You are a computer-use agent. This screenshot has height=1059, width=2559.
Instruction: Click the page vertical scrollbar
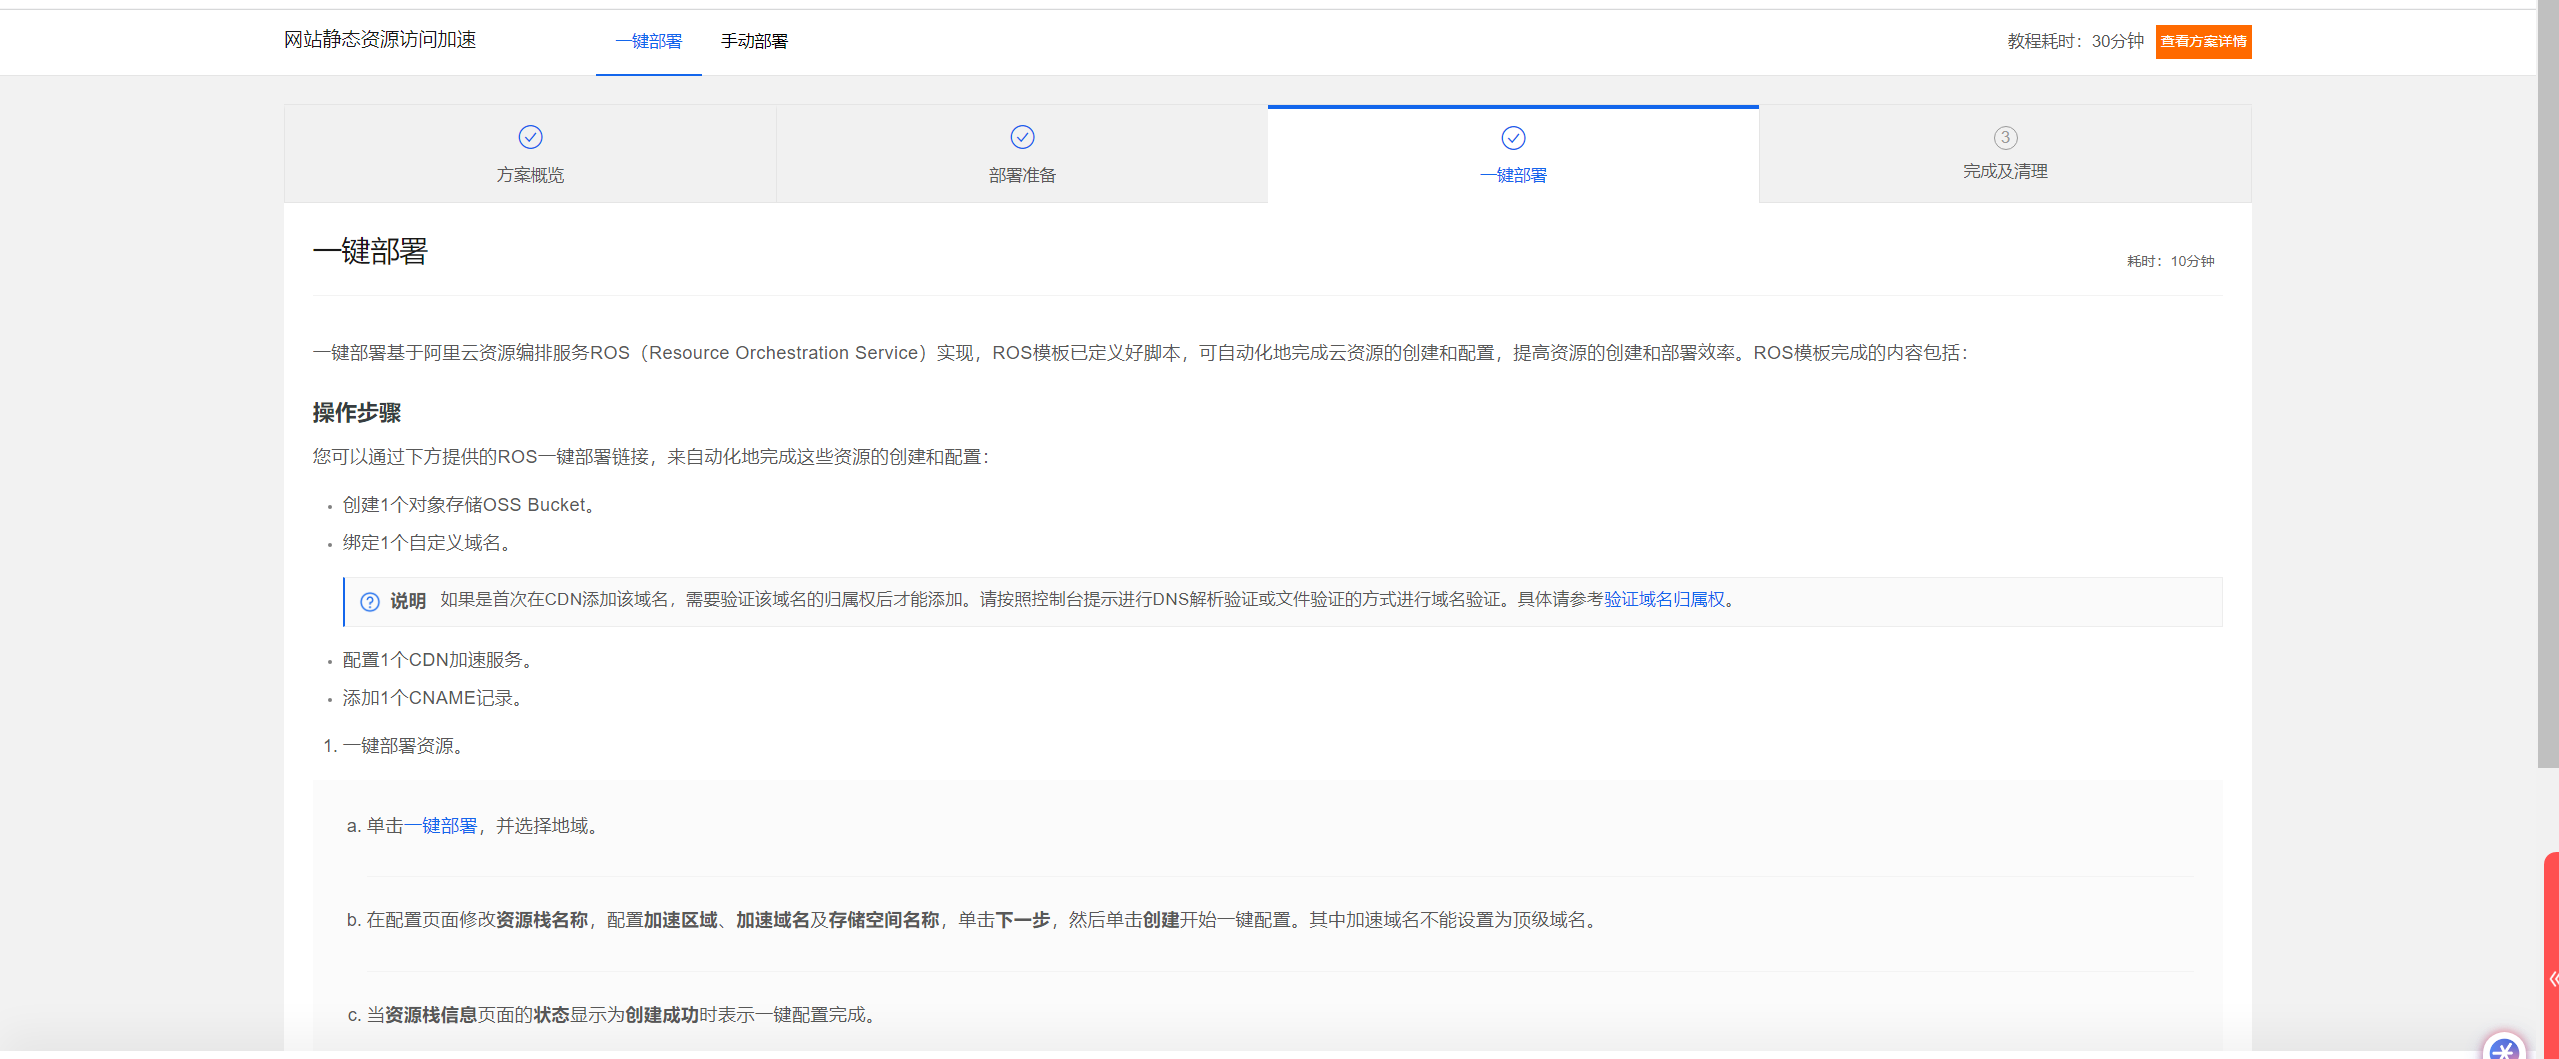click(x=2548, y=385)
